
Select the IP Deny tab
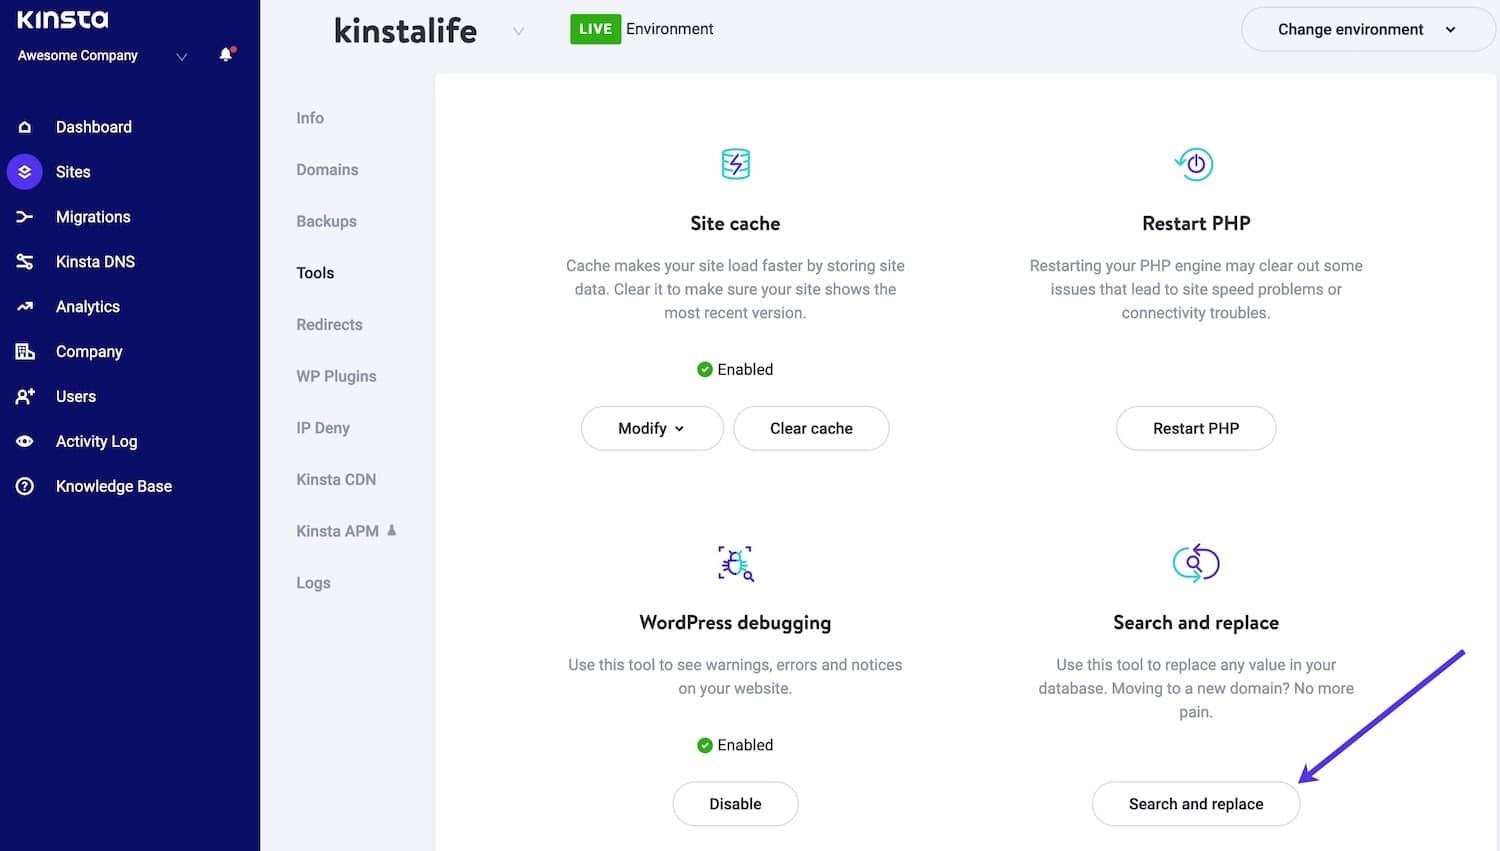click(x=323, y=428)
